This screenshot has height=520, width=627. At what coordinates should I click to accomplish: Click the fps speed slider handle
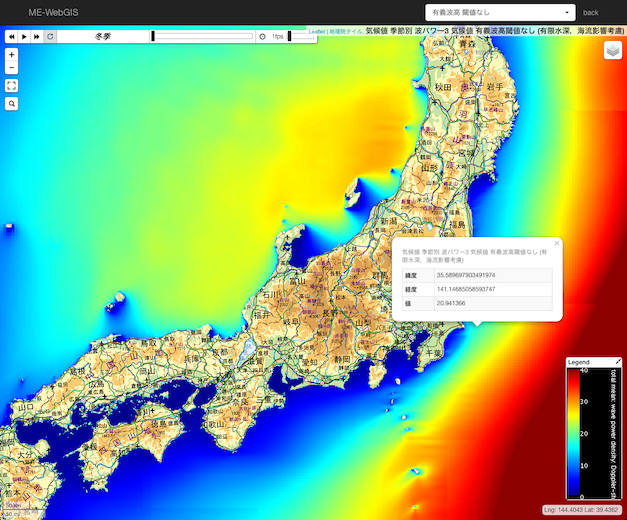coord(289,36)
